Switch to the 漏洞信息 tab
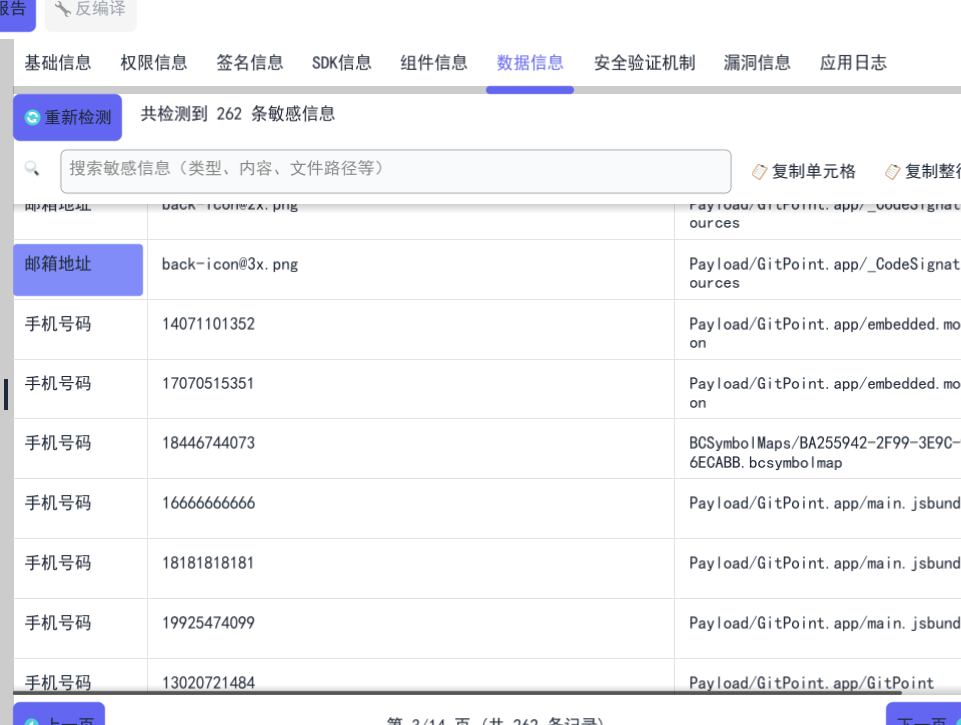The width and height of the screenshot is (961, 725). (757, 62)
